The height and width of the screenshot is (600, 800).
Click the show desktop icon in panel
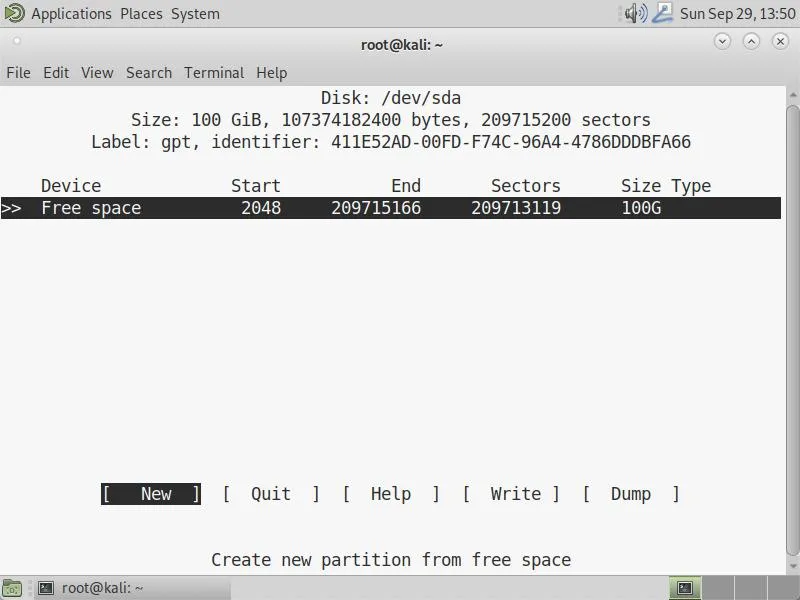pyautogui.click(x=12, y=588)
